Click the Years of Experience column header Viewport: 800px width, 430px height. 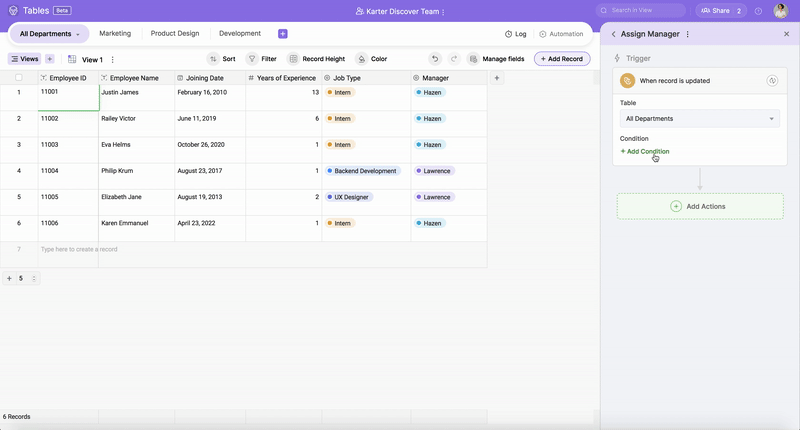tap(284, 78)
